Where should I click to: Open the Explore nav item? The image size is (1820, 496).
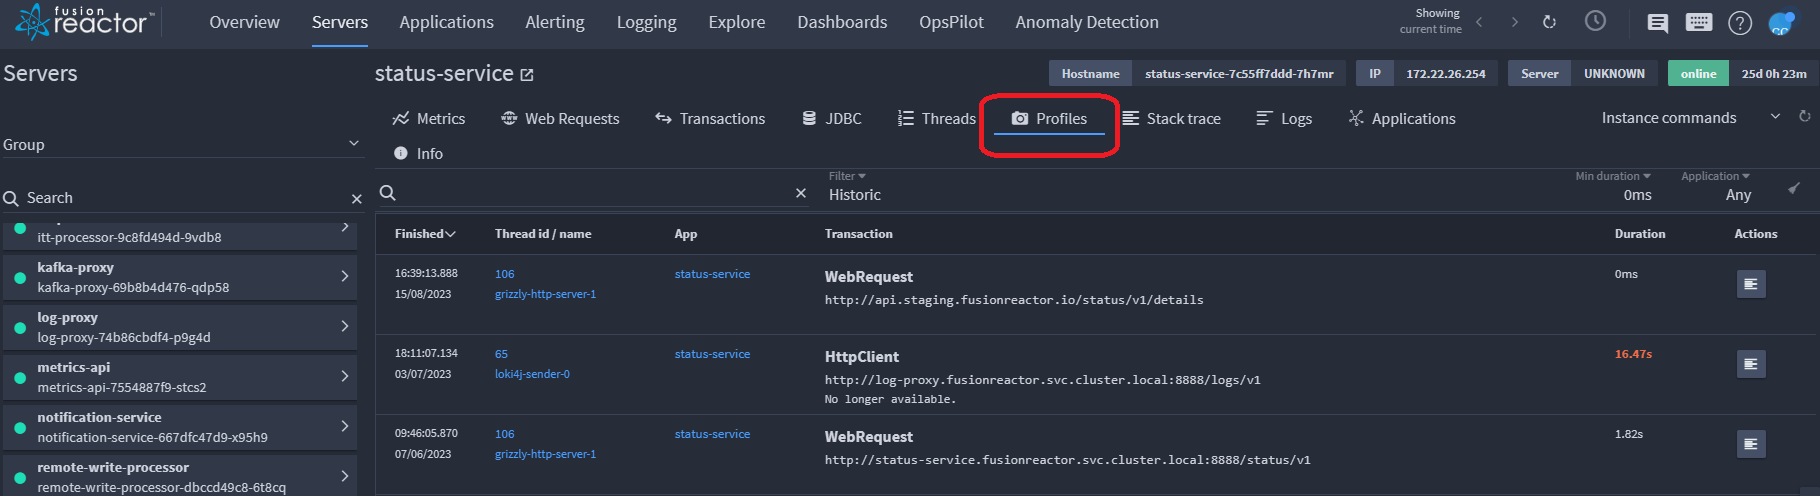tap(737, 22)
